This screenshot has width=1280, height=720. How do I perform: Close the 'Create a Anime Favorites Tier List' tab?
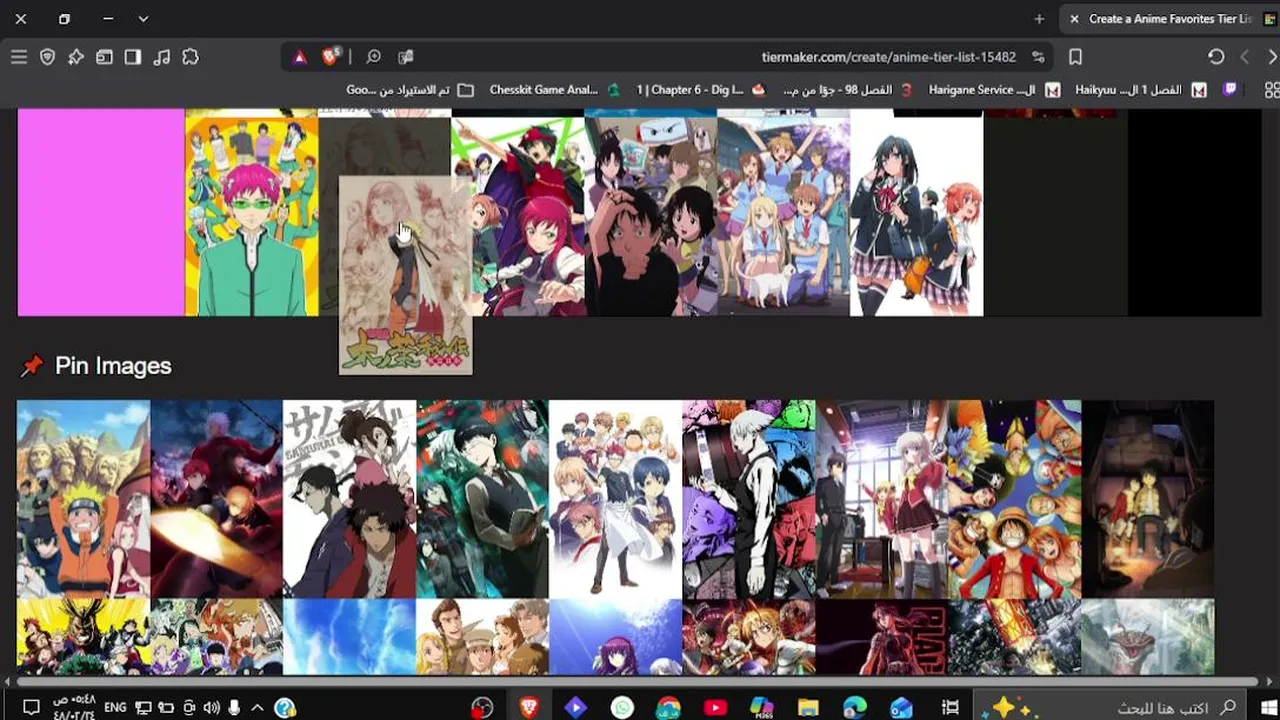tap(1074, 19)
